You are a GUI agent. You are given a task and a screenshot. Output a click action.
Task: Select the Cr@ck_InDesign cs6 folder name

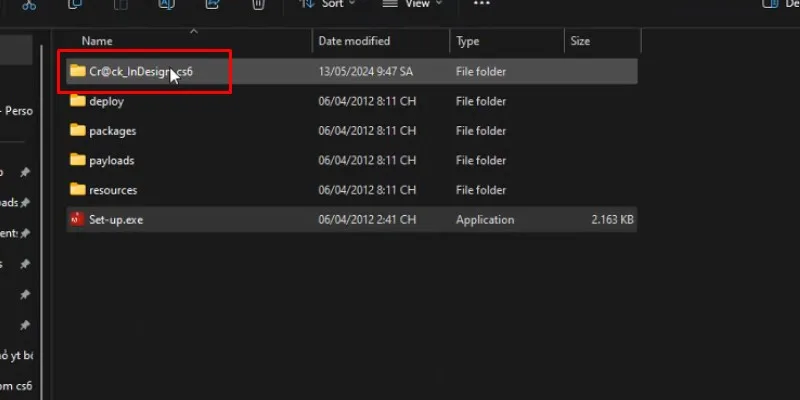[141, 71]
